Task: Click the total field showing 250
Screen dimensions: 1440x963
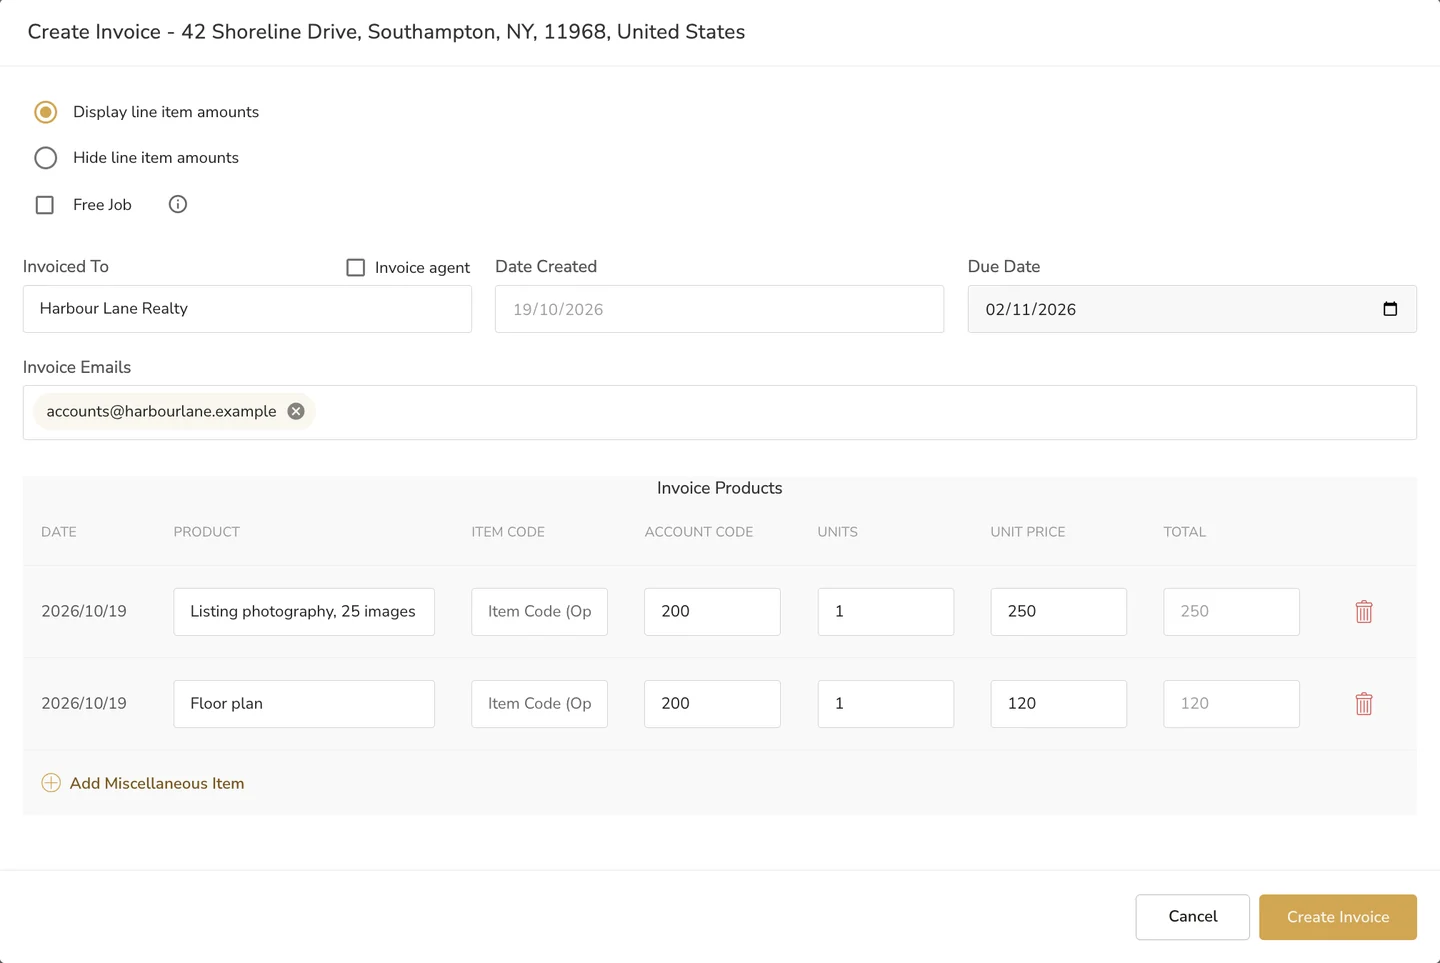Action: (1232, 612)
